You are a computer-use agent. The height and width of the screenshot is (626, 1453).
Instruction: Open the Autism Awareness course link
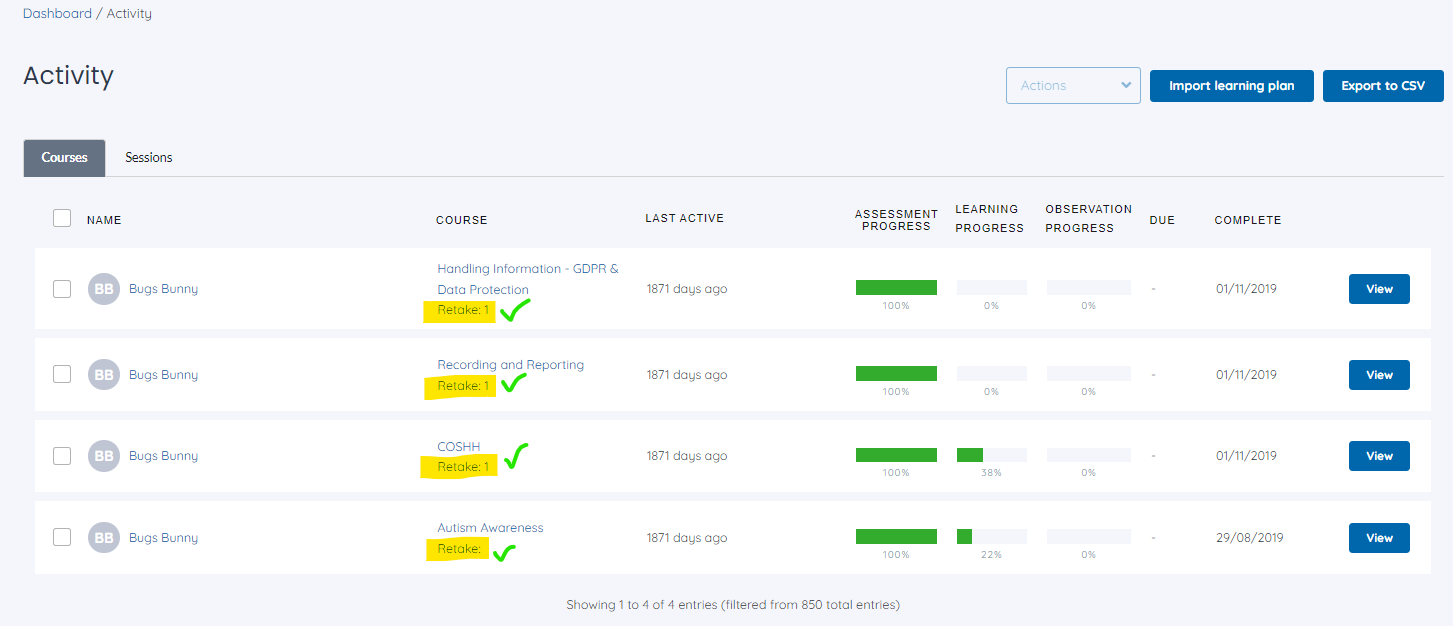pos(490,528)
